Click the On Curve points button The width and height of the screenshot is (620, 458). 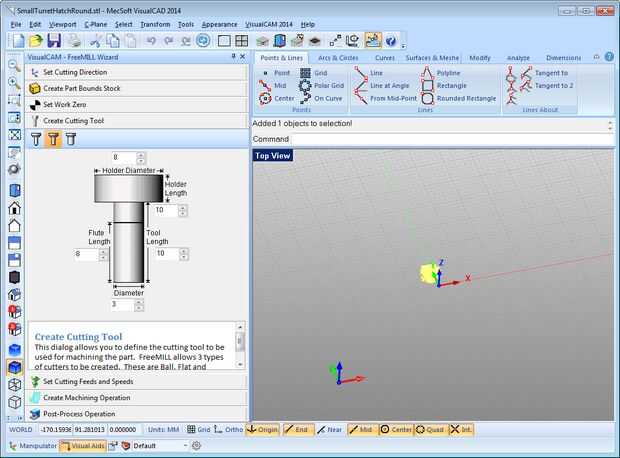(x=321, y=98)
